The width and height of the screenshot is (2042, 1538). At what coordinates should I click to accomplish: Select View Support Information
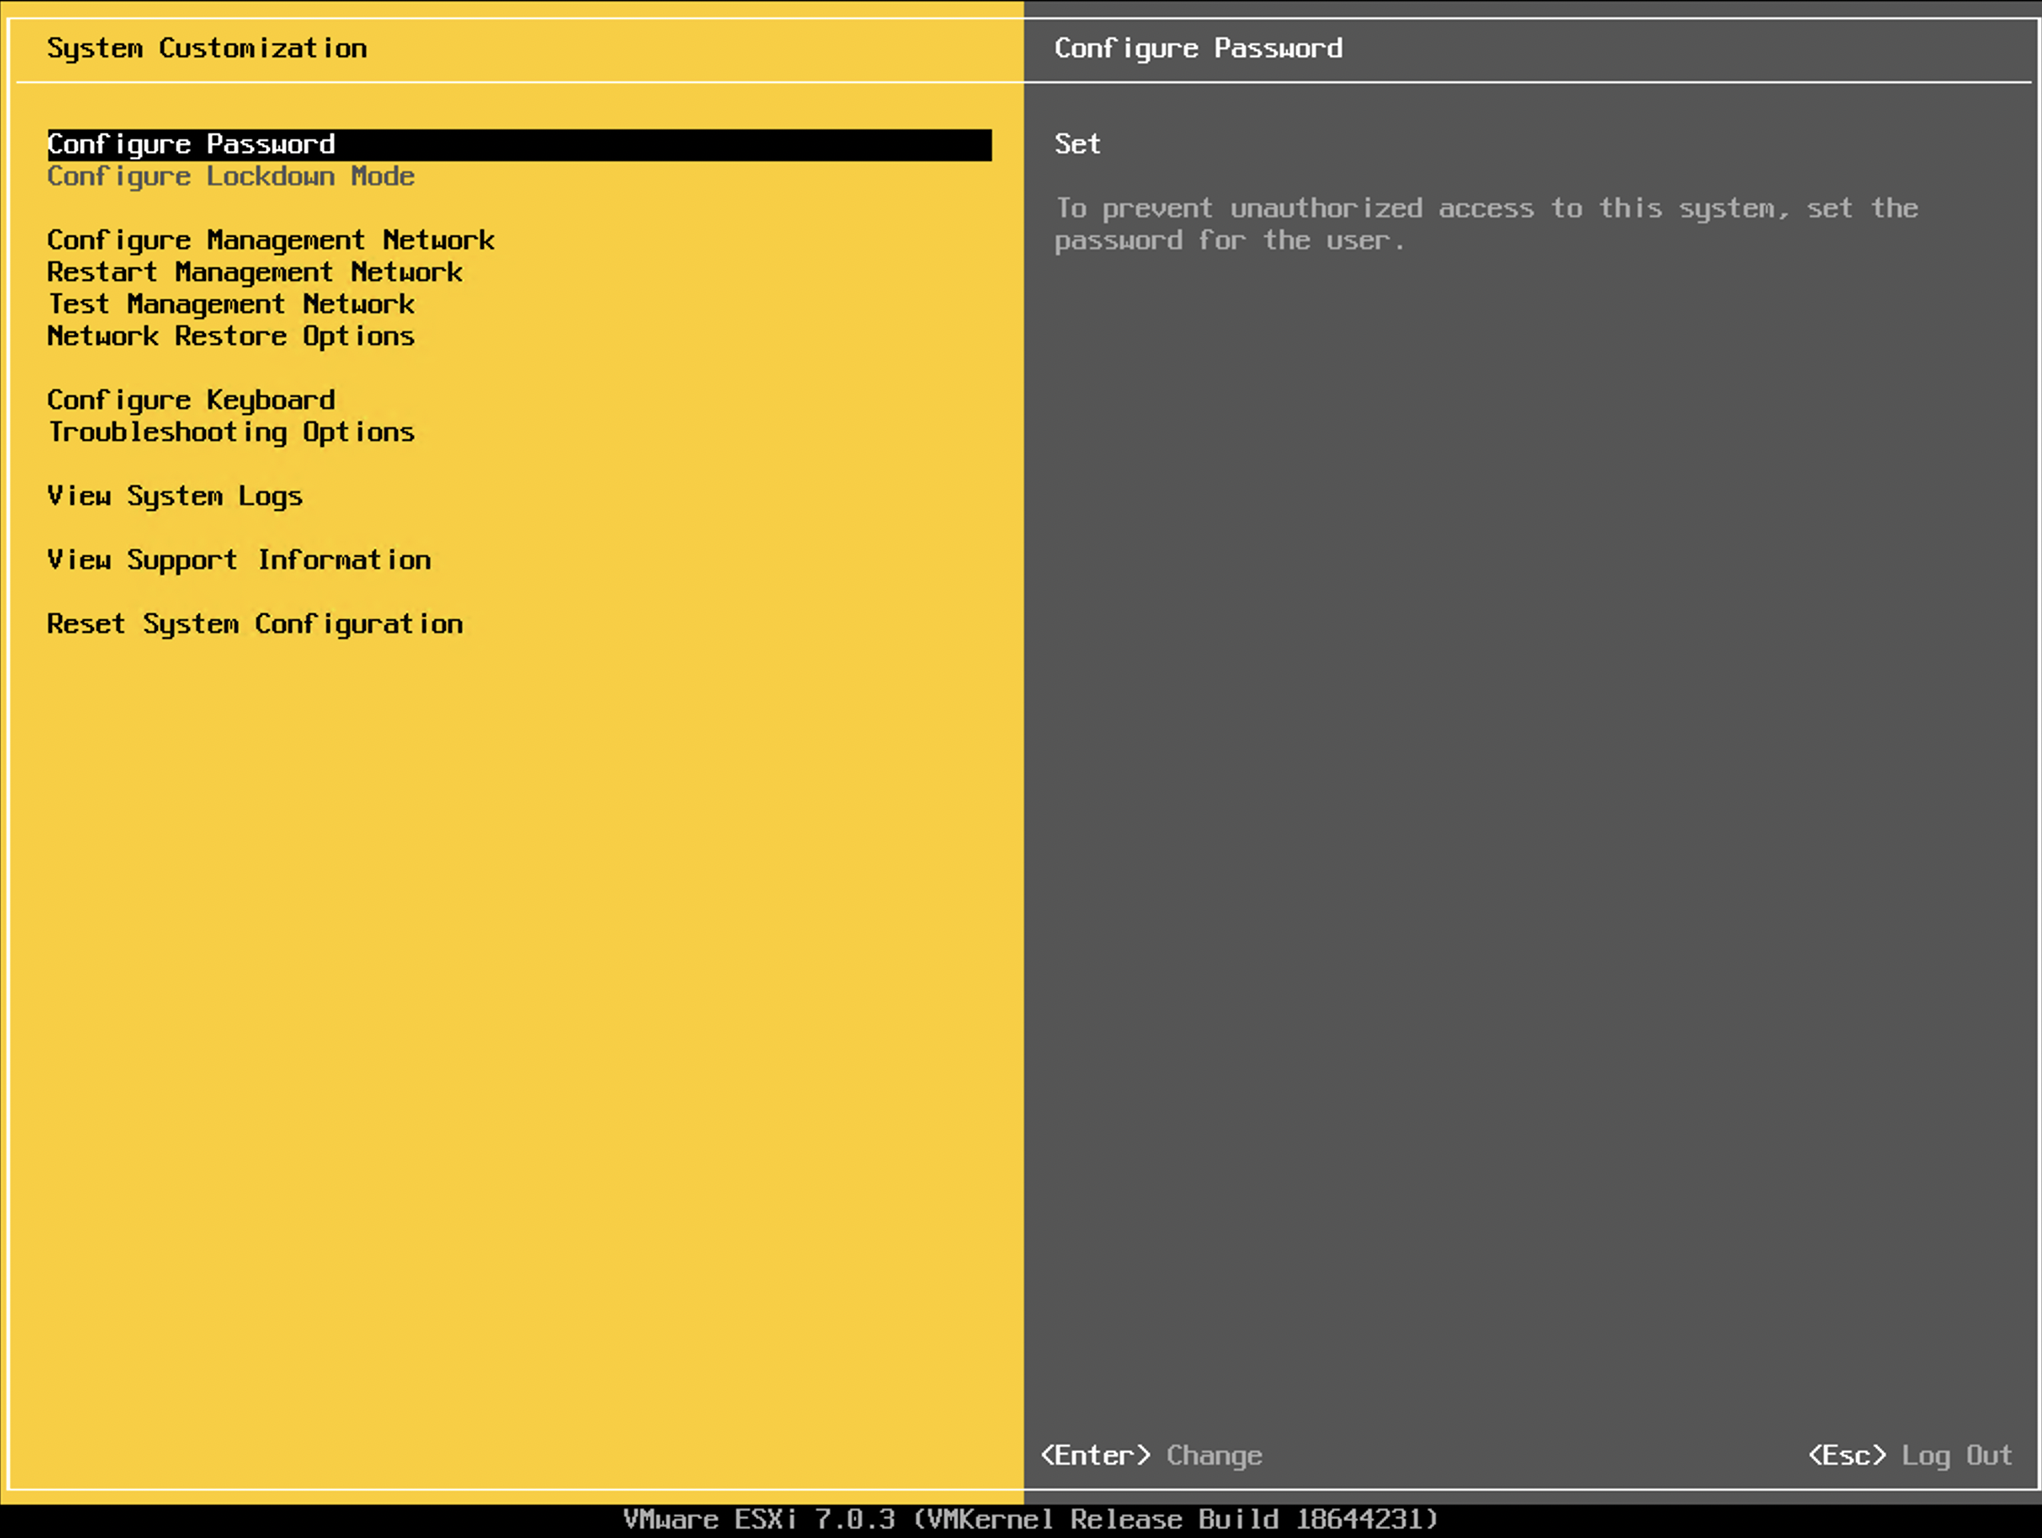tap(239, 560)
